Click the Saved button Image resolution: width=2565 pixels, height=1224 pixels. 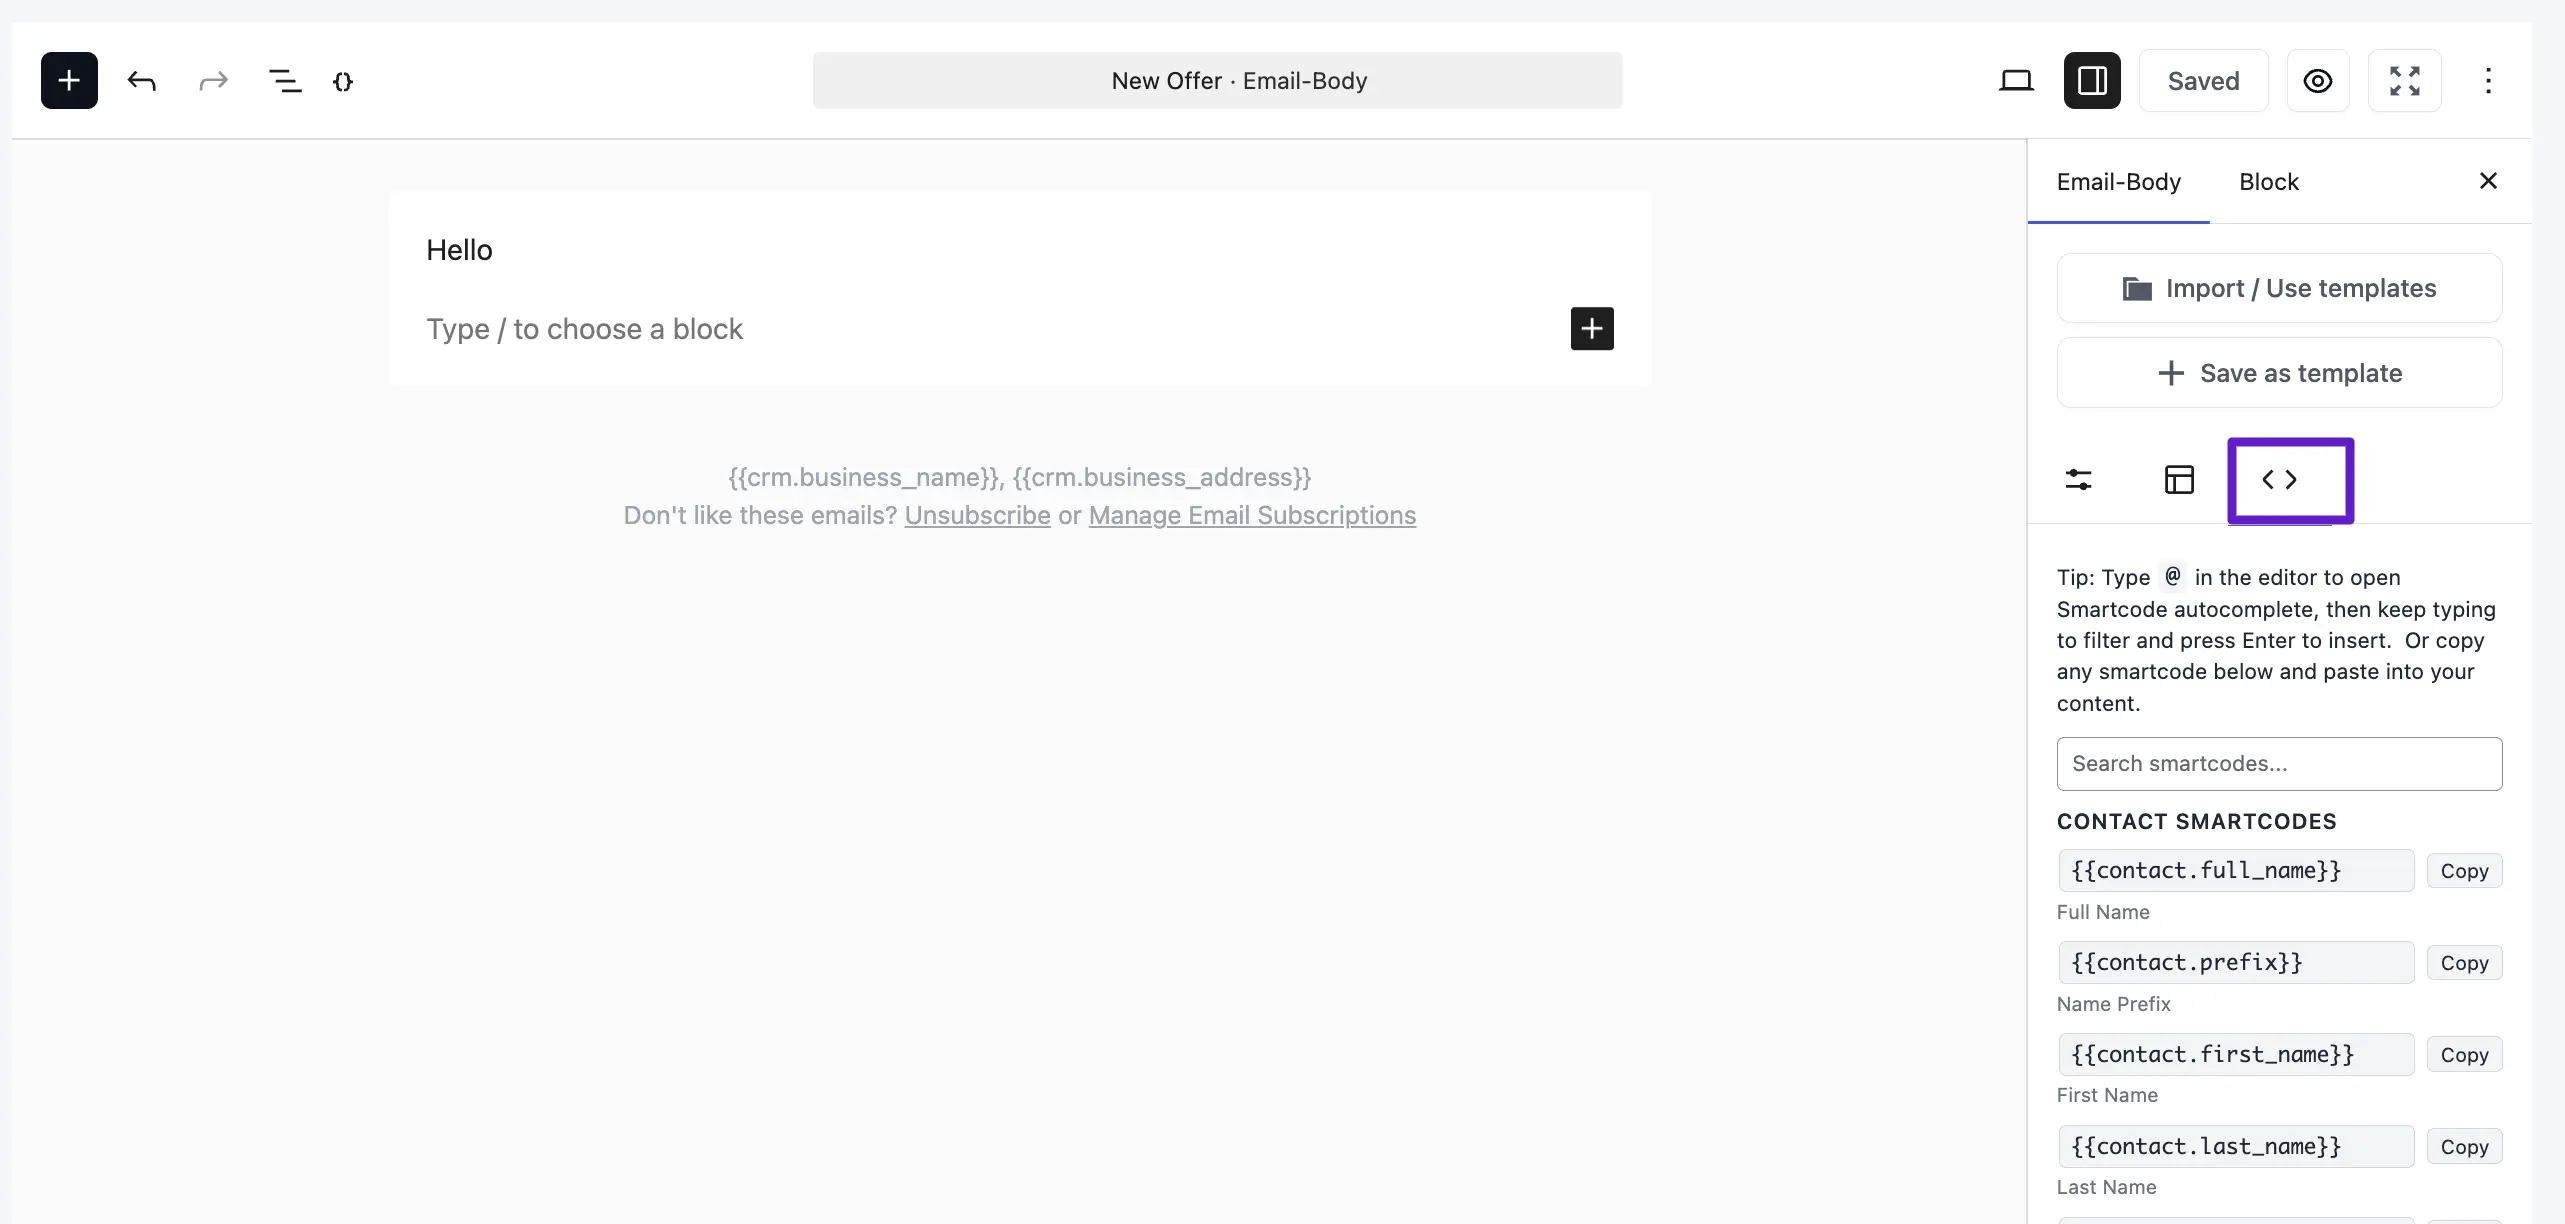pyautogui.click(x=2204, y=81)
